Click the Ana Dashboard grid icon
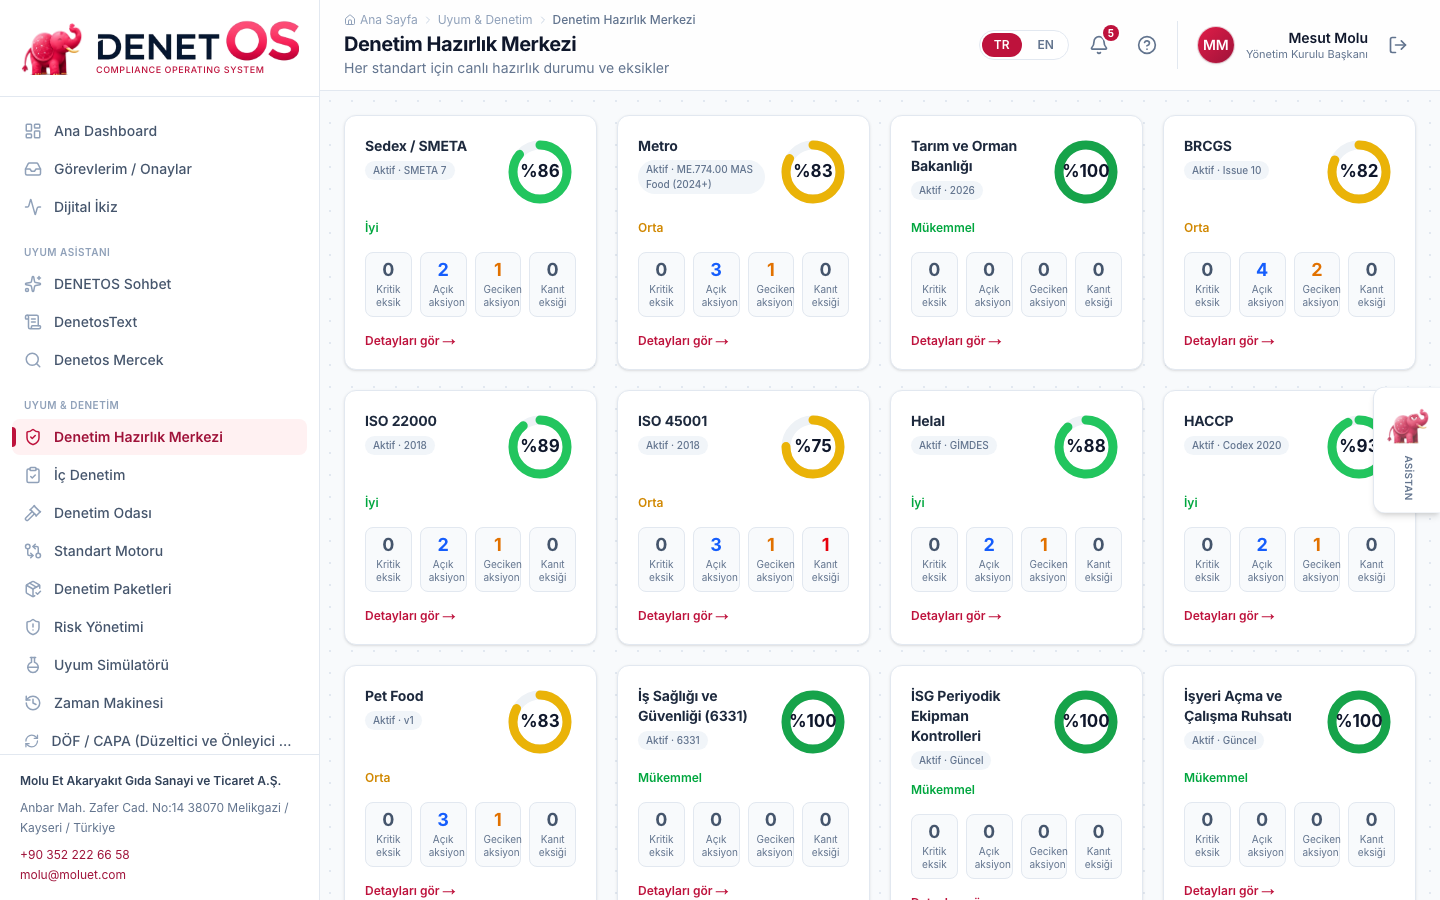The image size is (1440, 900). pos(33,131)
